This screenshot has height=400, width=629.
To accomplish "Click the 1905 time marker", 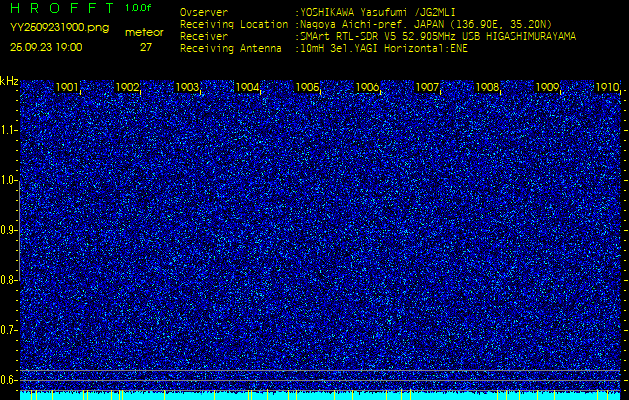I will coord(307,87).
